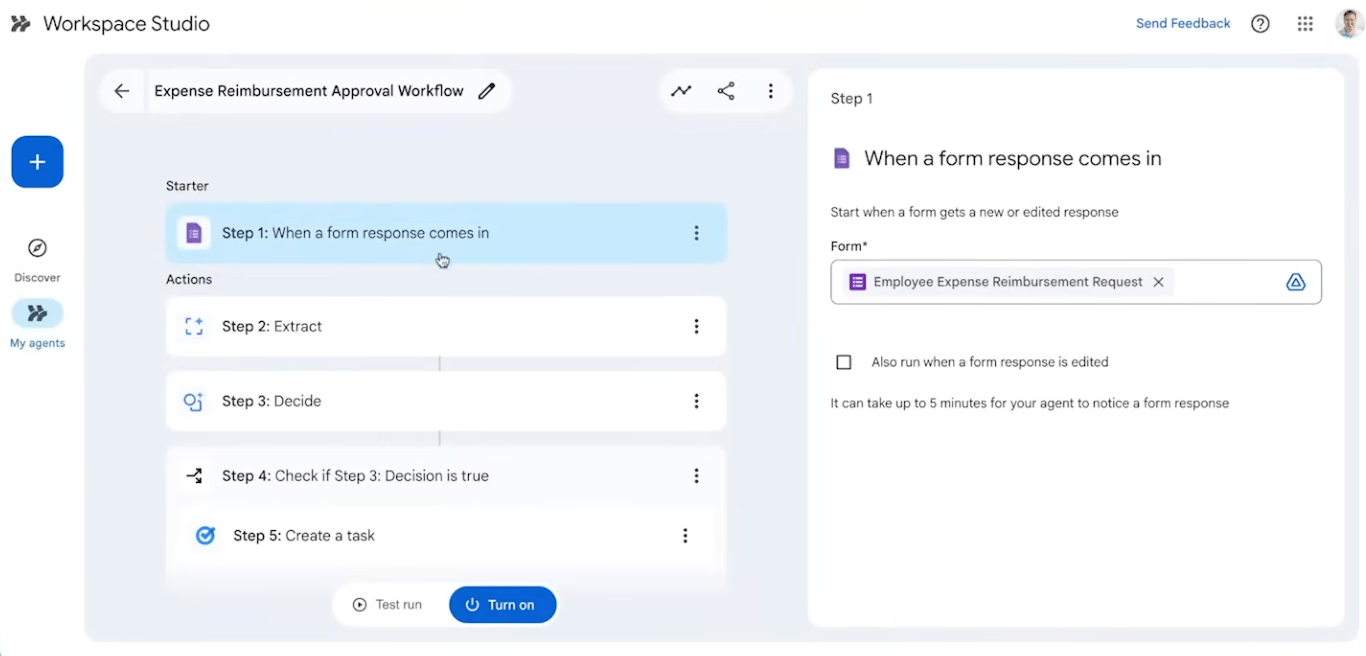Enable Also run when form response is edited
Viewport: 1366px width, 656px height.
(844, 362)
